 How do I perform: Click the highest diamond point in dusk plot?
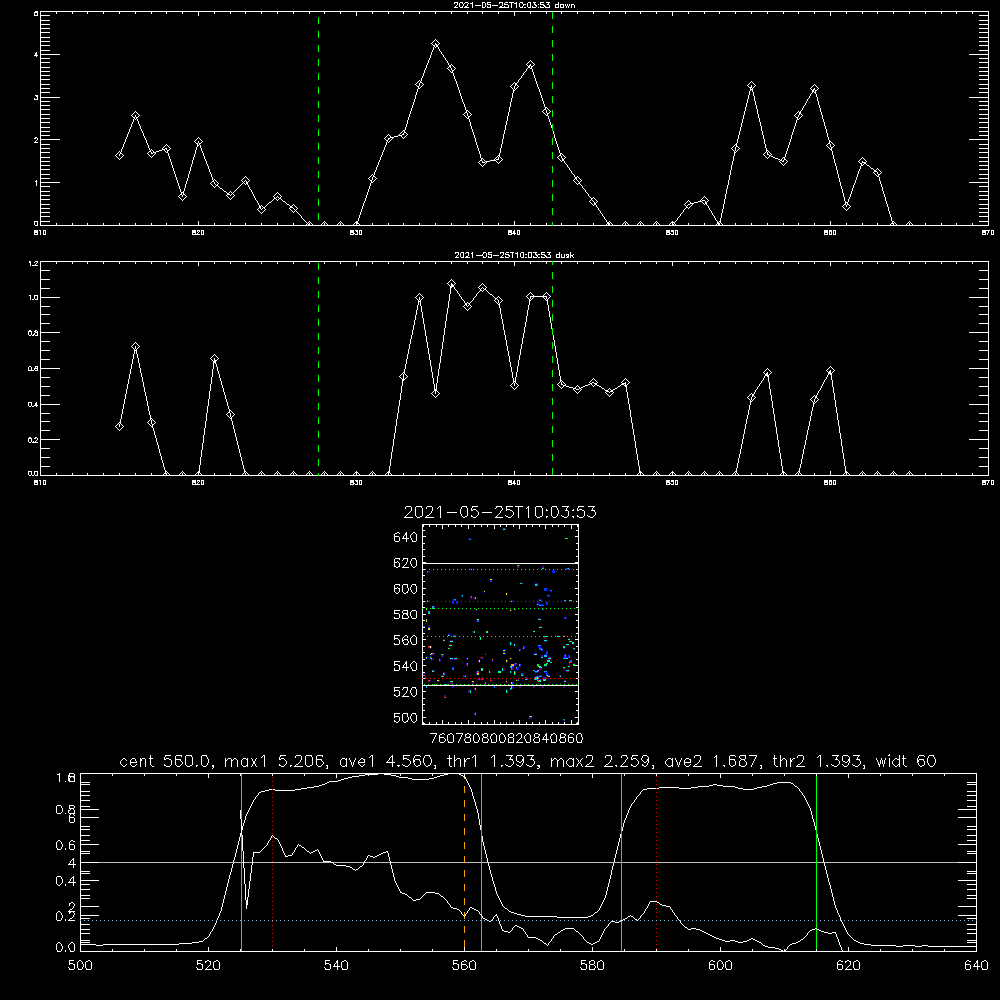pos(452,284)
